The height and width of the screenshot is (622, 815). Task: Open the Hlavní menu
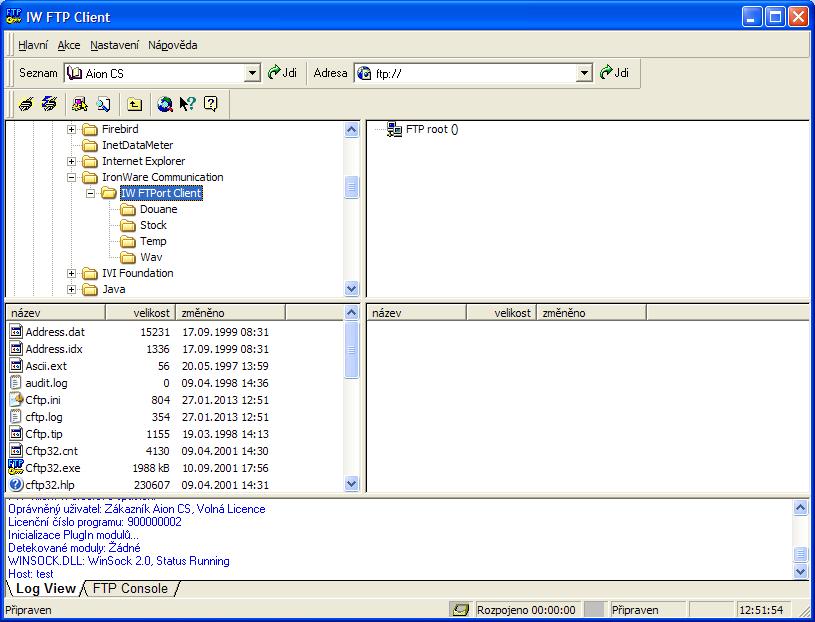click(33, 45)
